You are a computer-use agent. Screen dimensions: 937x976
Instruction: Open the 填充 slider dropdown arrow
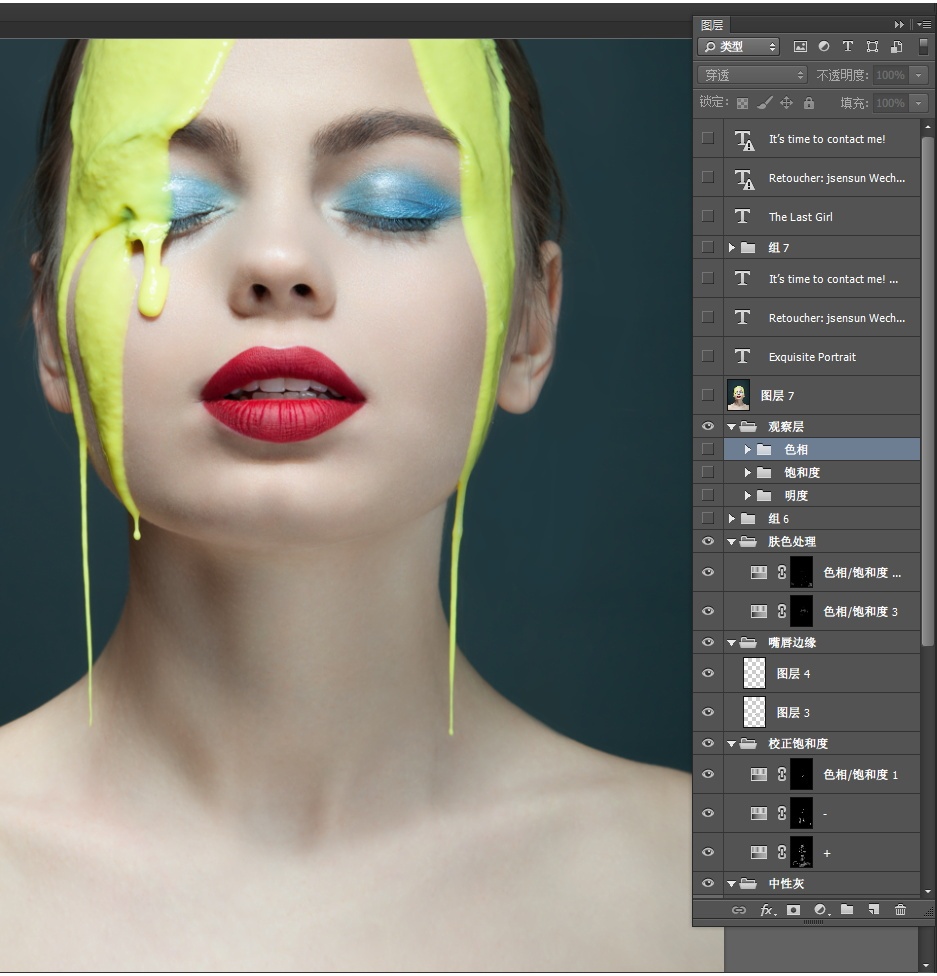(918, 103)
